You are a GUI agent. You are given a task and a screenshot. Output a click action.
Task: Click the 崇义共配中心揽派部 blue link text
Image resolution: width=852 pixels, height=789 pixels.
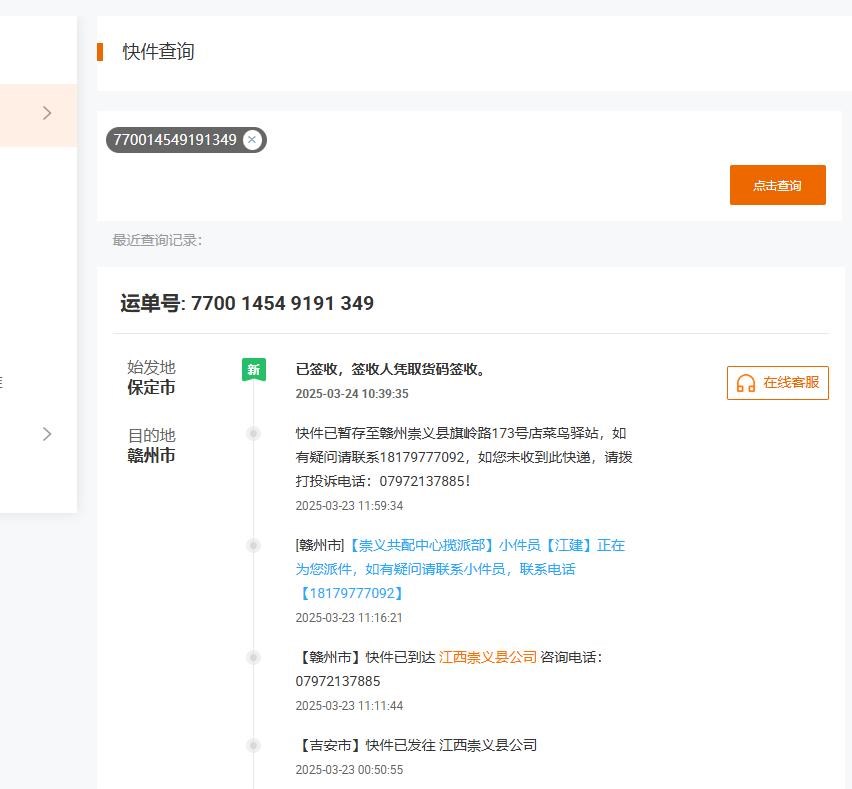coord(419,545)
